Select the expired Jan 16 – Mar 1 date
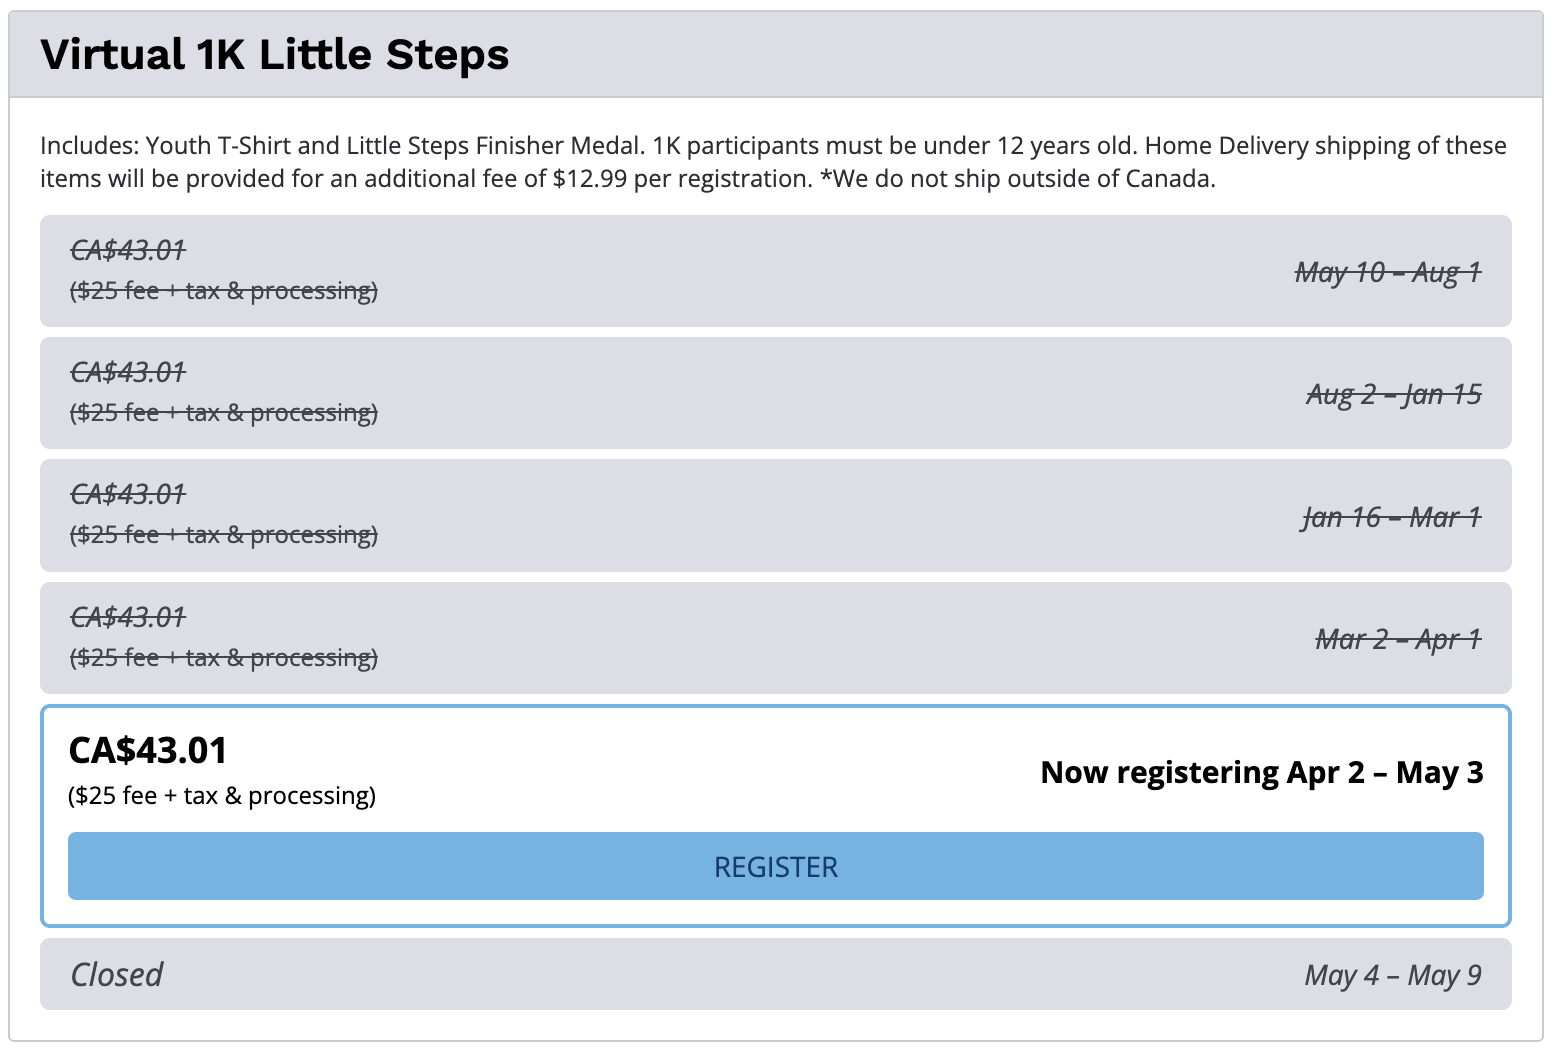This screenshot has width=1554, height=1050. pyautogui.click(x=1391, y=517)
